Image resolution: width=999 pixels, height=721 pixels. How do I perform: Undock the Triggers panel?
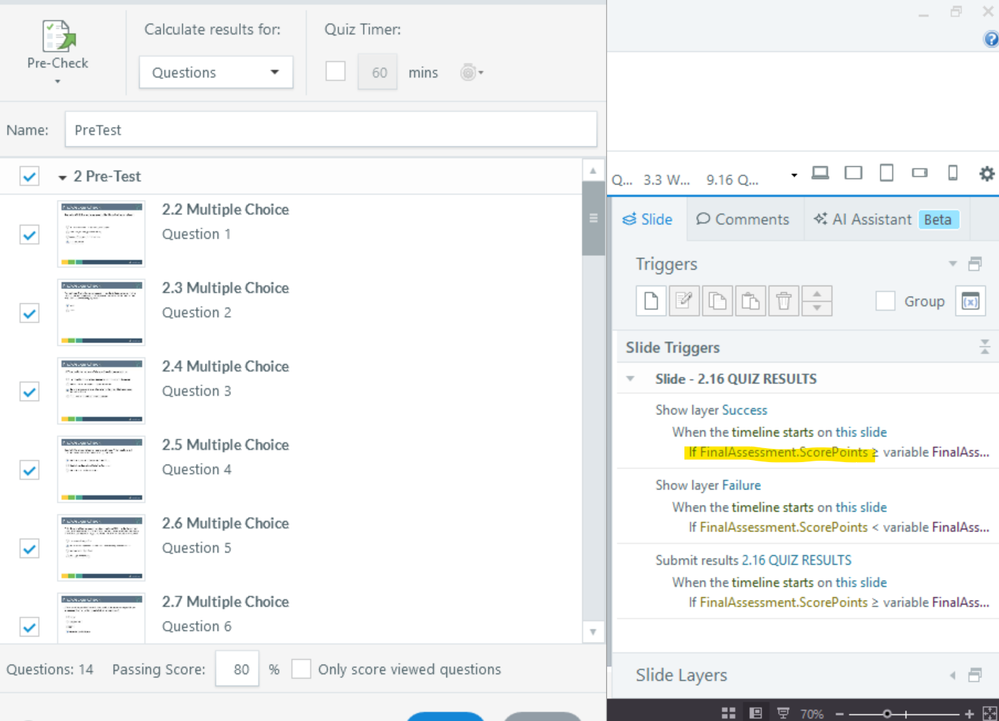click(975, 264)
